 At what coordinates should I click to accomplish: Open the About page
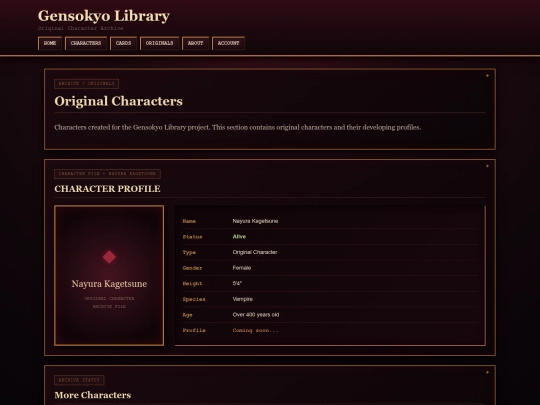(195, 43)
